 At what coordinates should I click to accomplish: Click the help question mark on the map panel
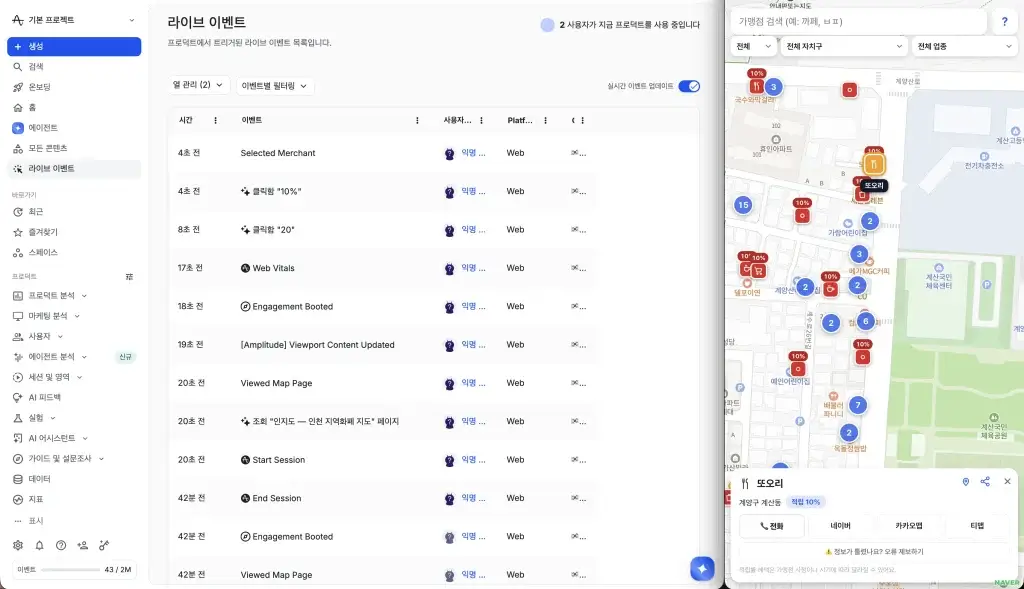(x=1004, y=22)
